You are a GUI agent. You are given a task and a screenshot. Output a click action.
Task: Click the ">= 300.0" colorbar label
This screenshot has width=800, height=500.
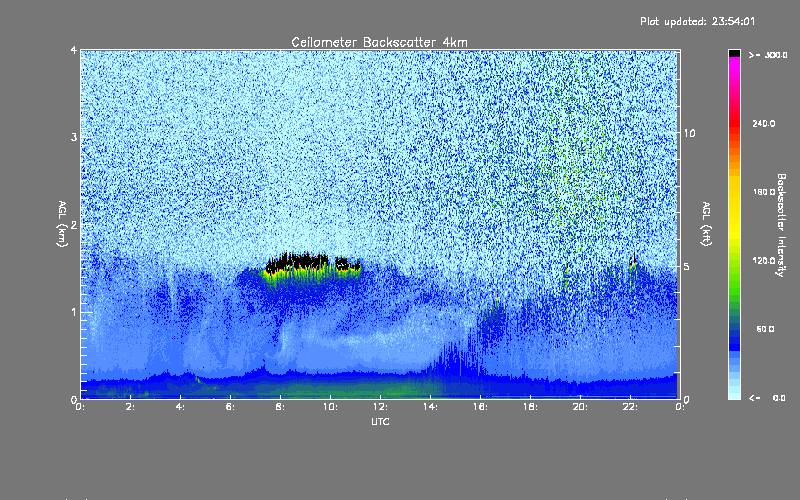pyautogui.click(x=768, y=55)
